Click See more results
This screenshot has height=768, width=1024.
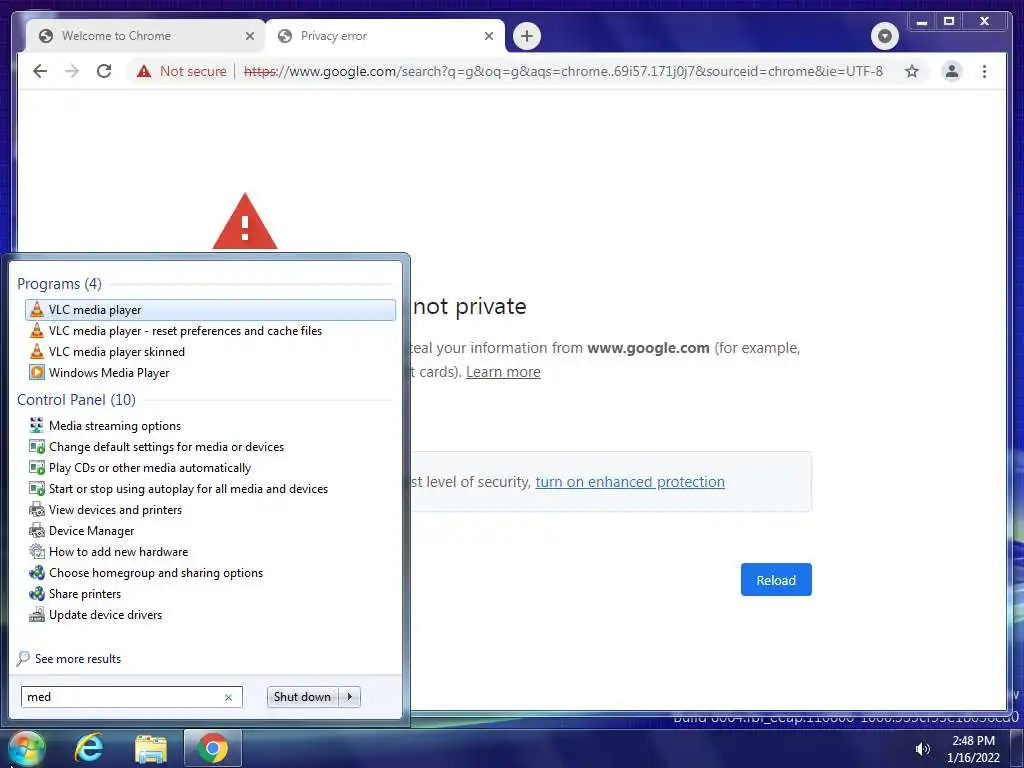pos(78,658)
